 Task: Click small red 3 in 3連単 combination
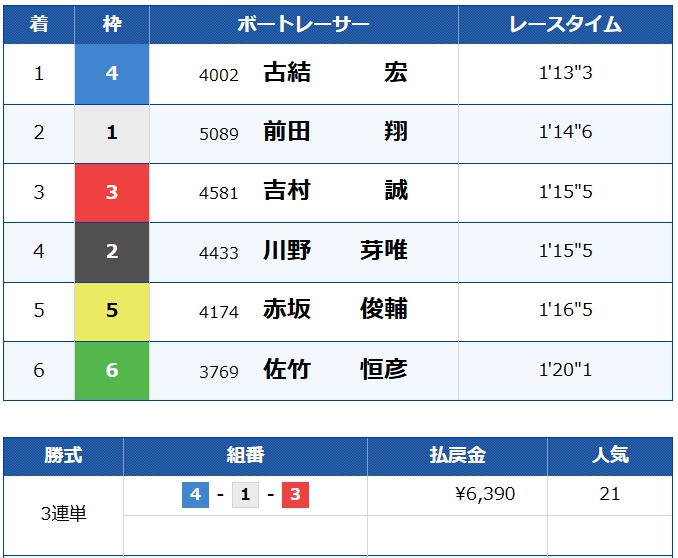294,495
